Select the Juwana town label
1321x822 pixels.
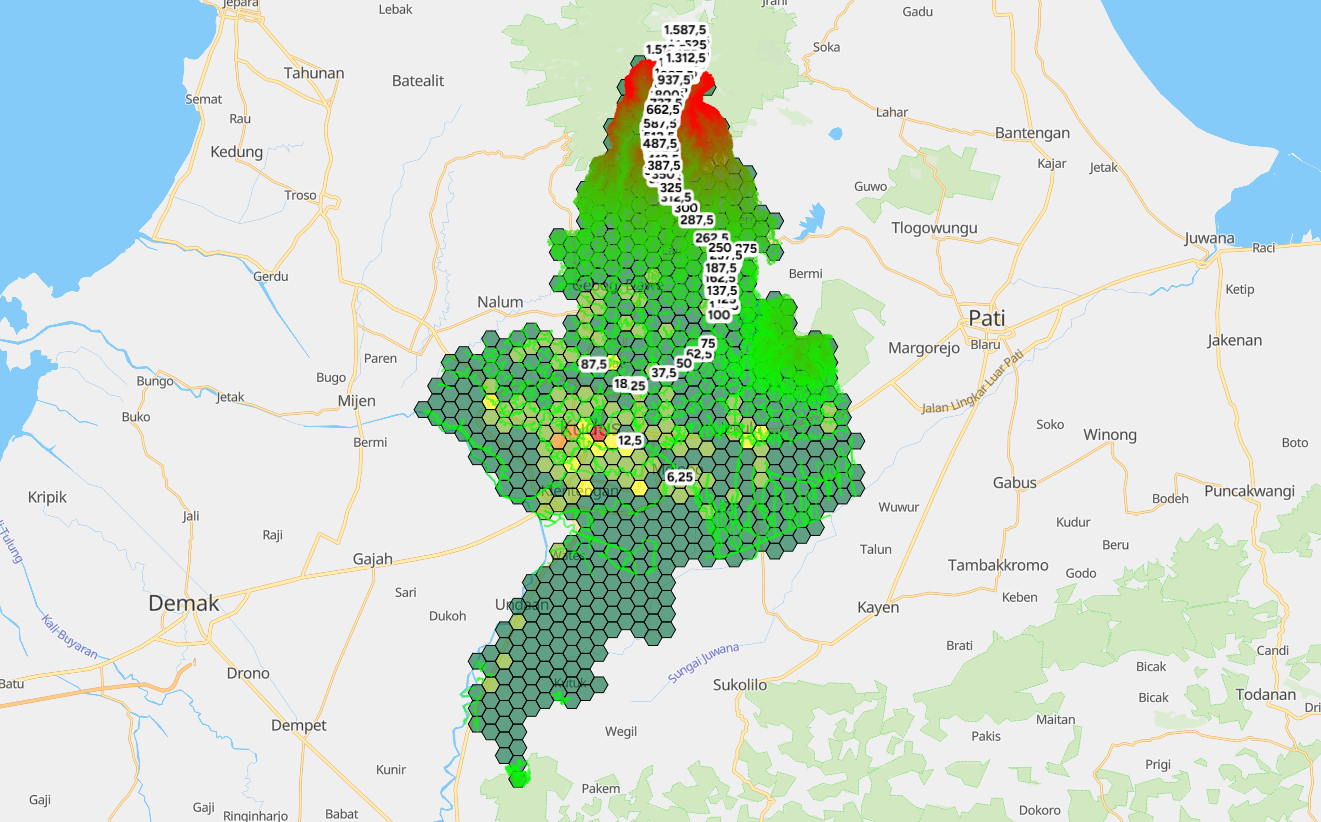(1209, 238)
